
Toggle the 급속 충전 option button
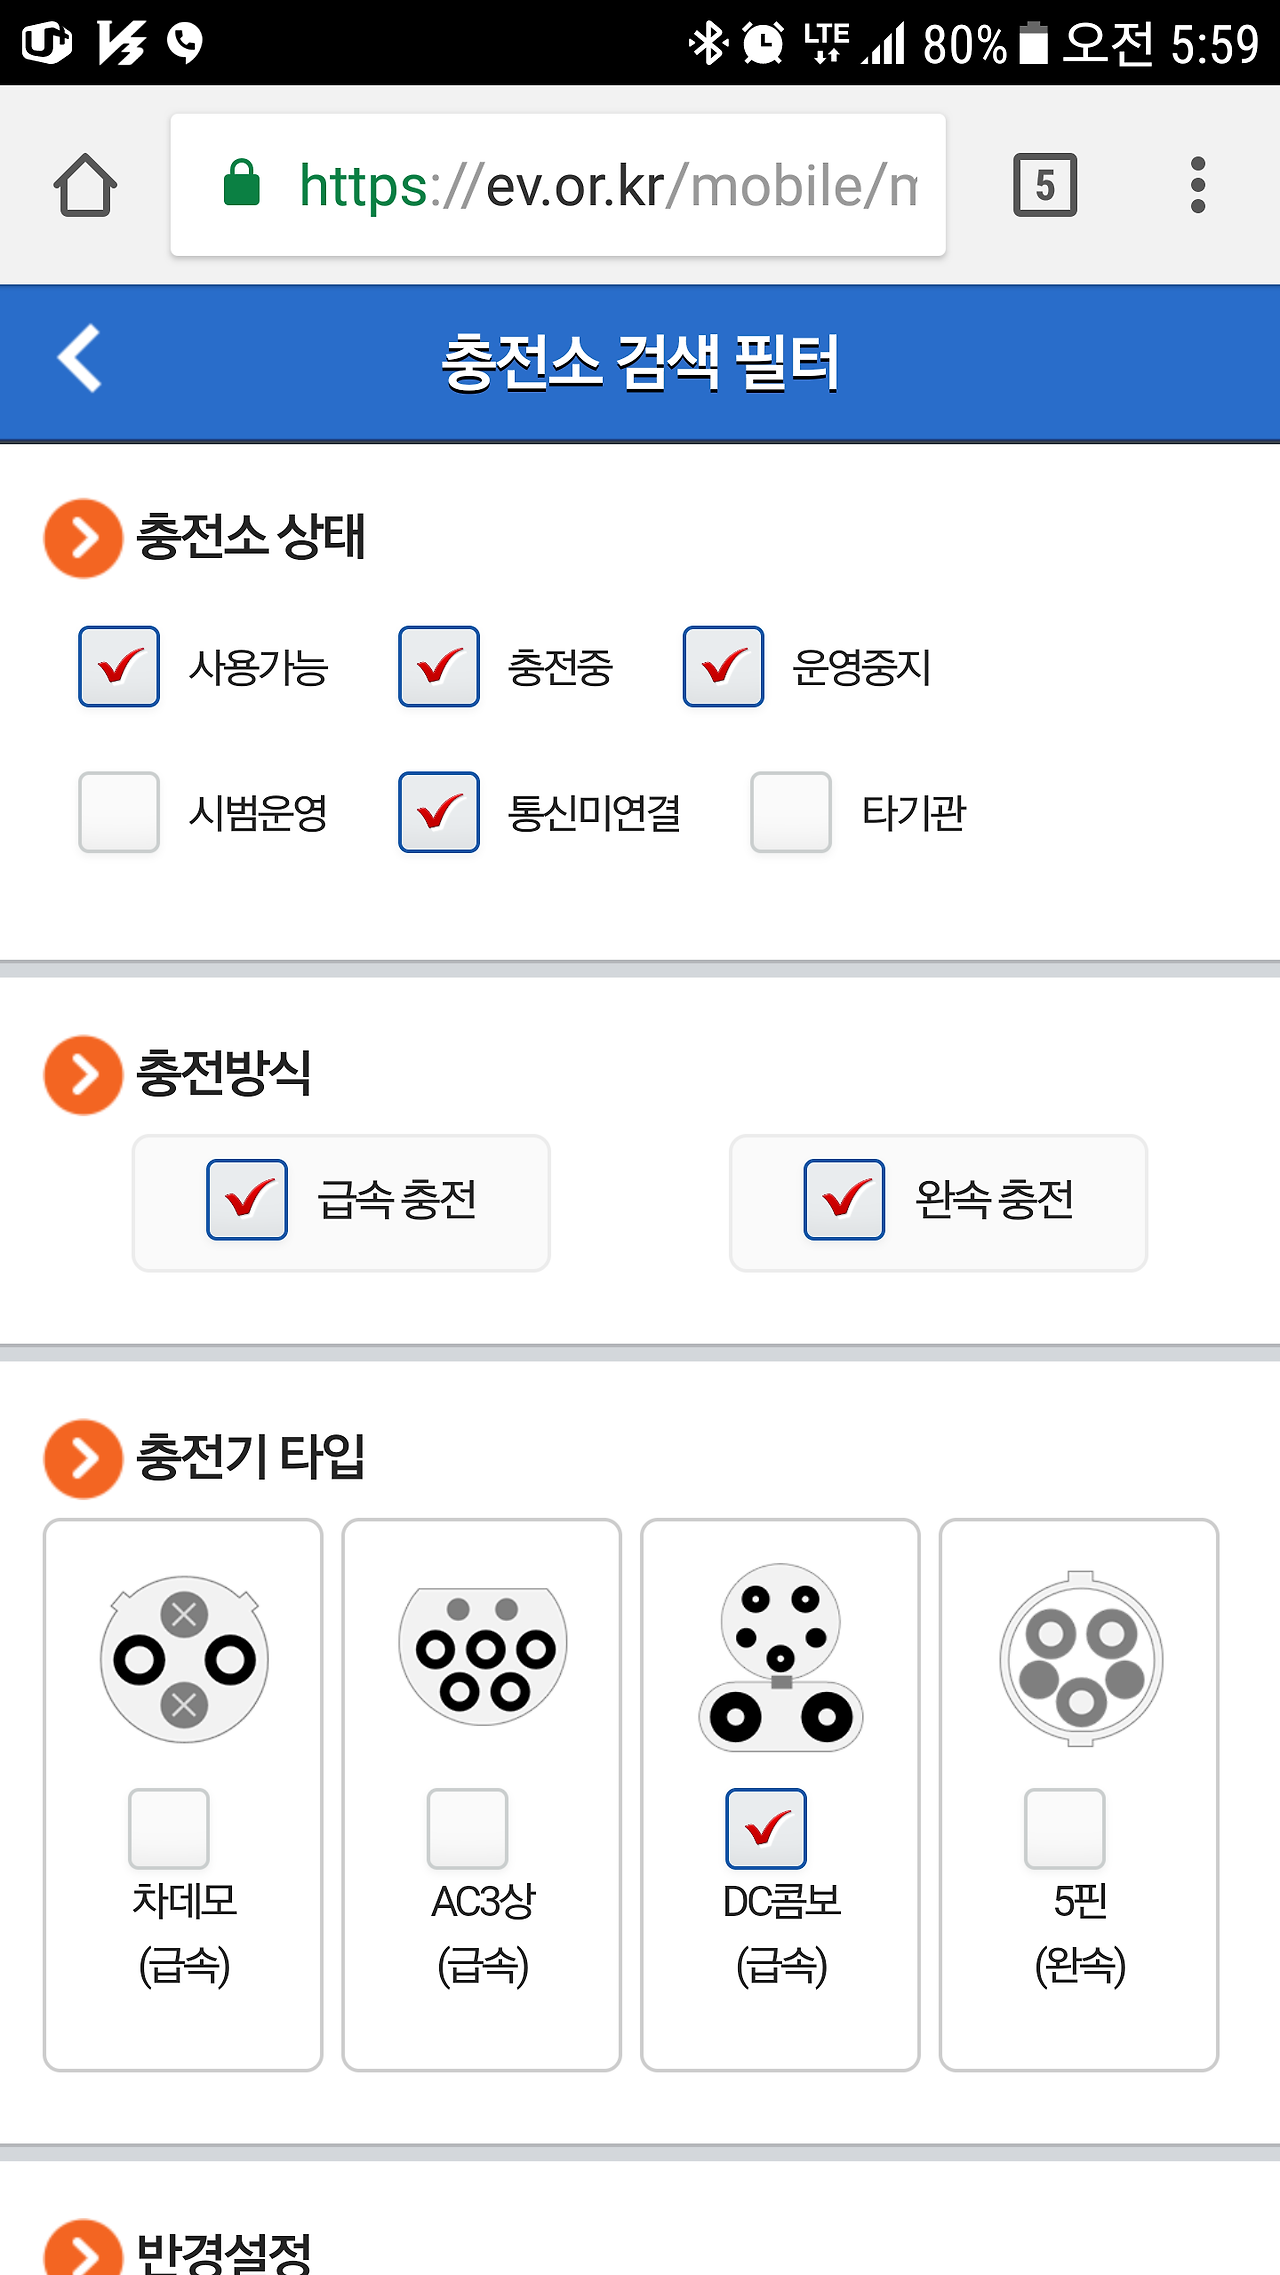click(341, 1203)
